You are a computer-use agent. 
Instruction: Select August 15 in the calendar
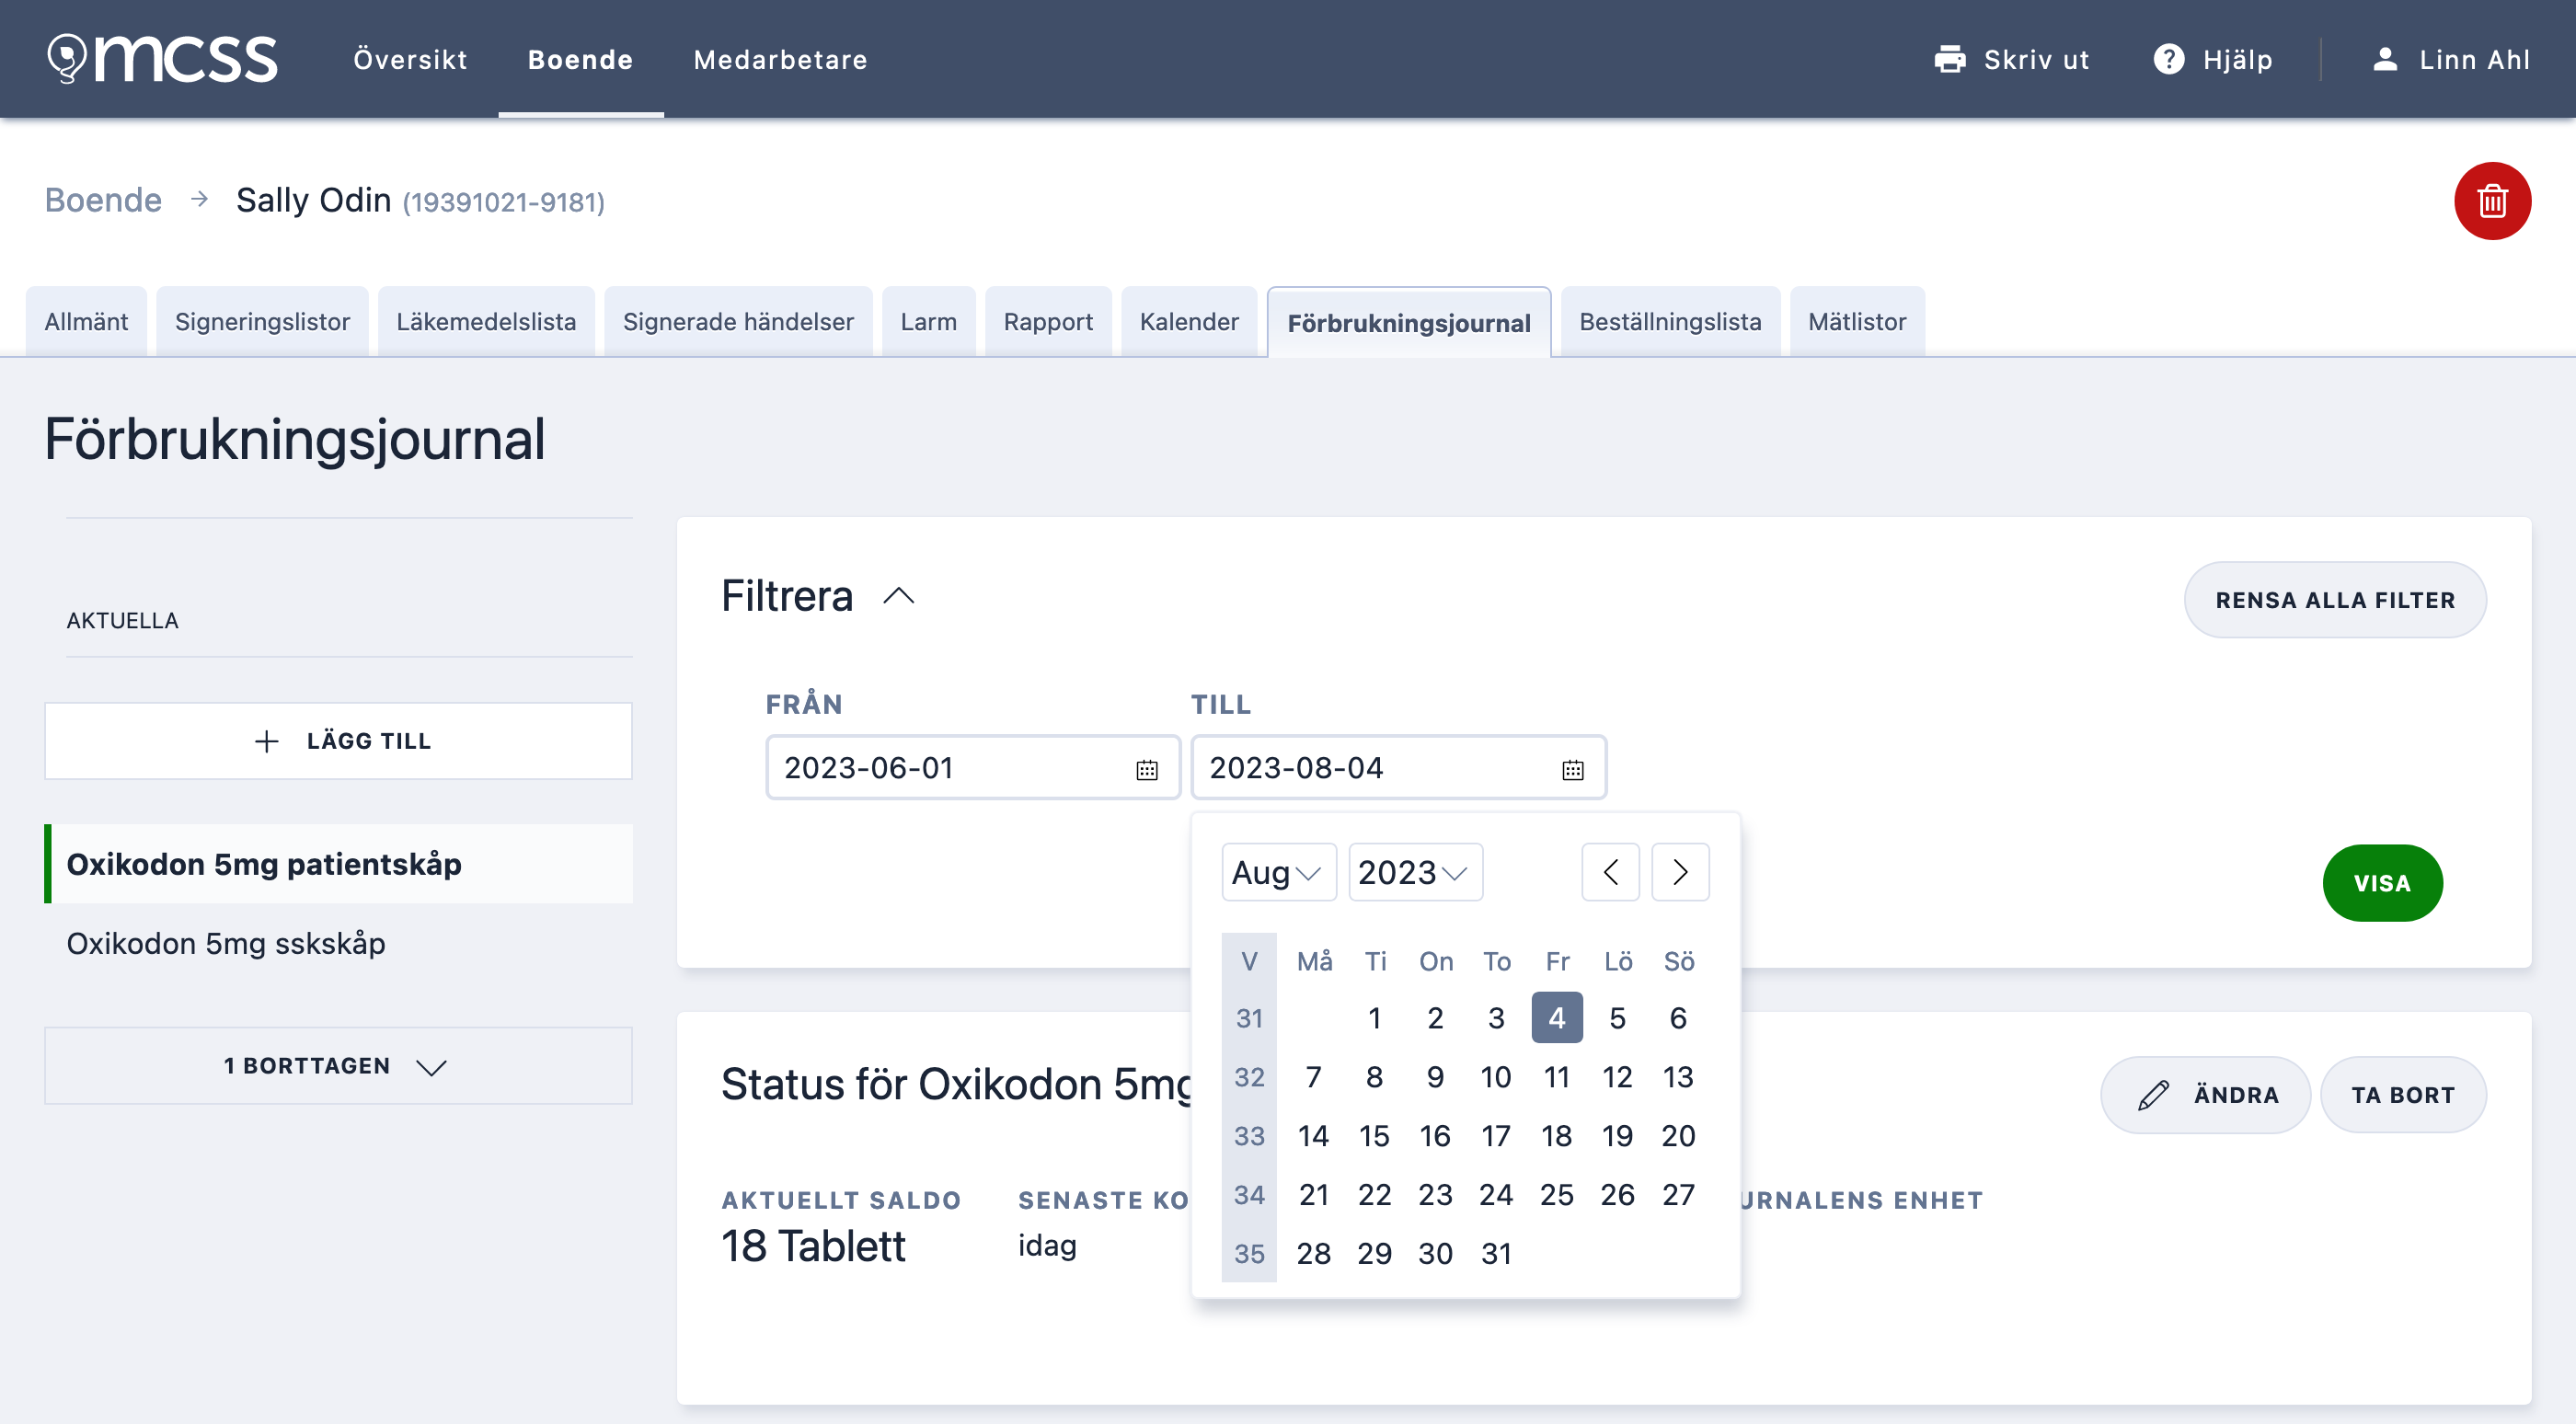1374,1136
